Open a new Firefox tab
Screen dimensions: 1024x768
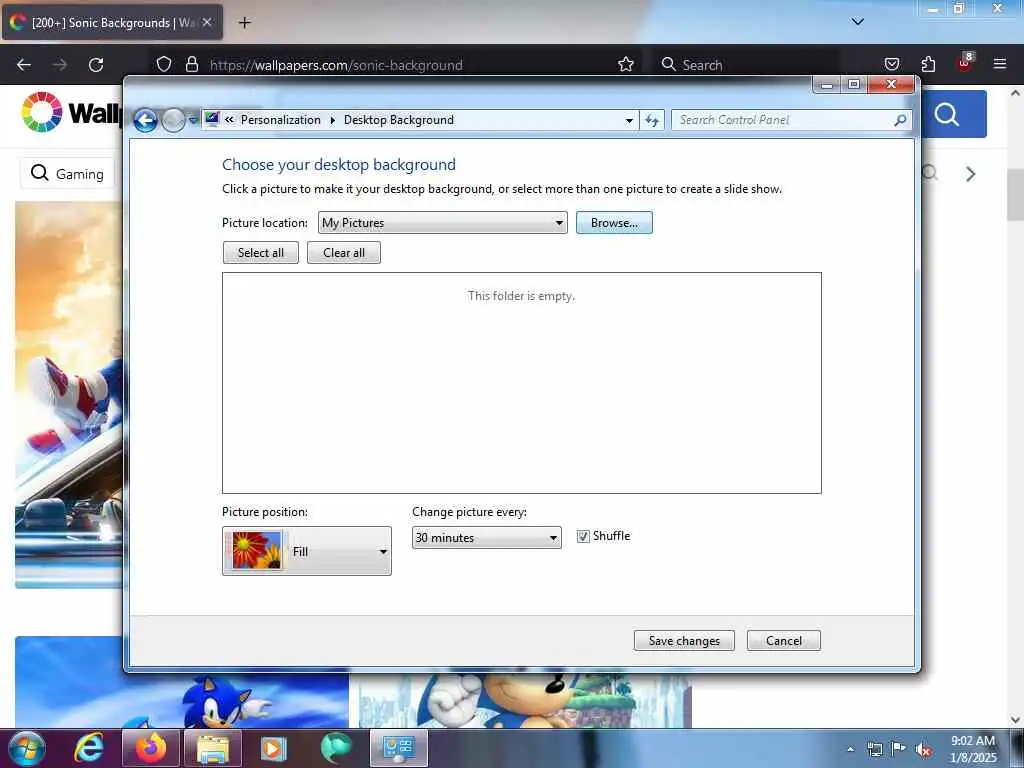(244, 23)
